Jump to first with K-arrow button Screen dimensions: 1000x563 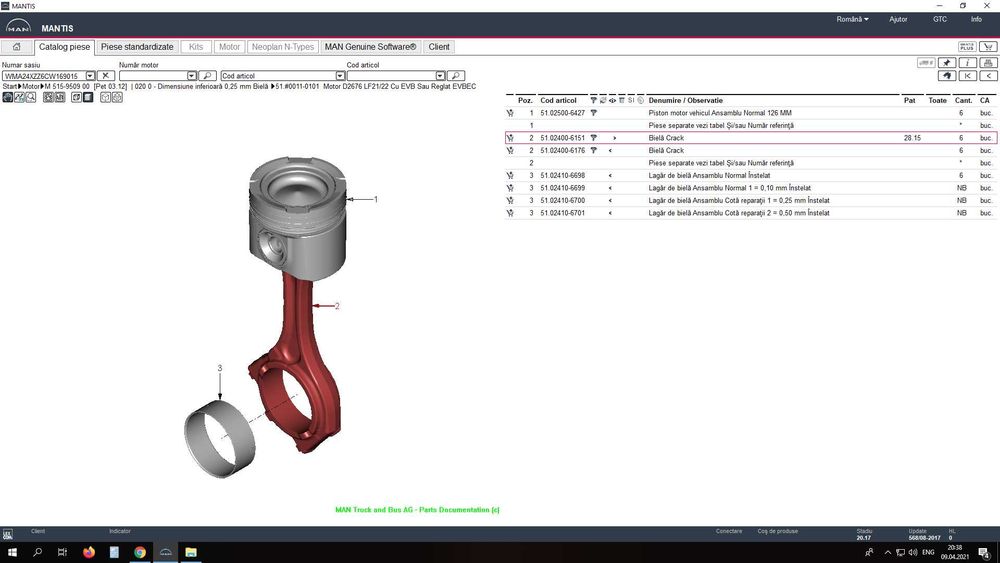coord(967,75)
